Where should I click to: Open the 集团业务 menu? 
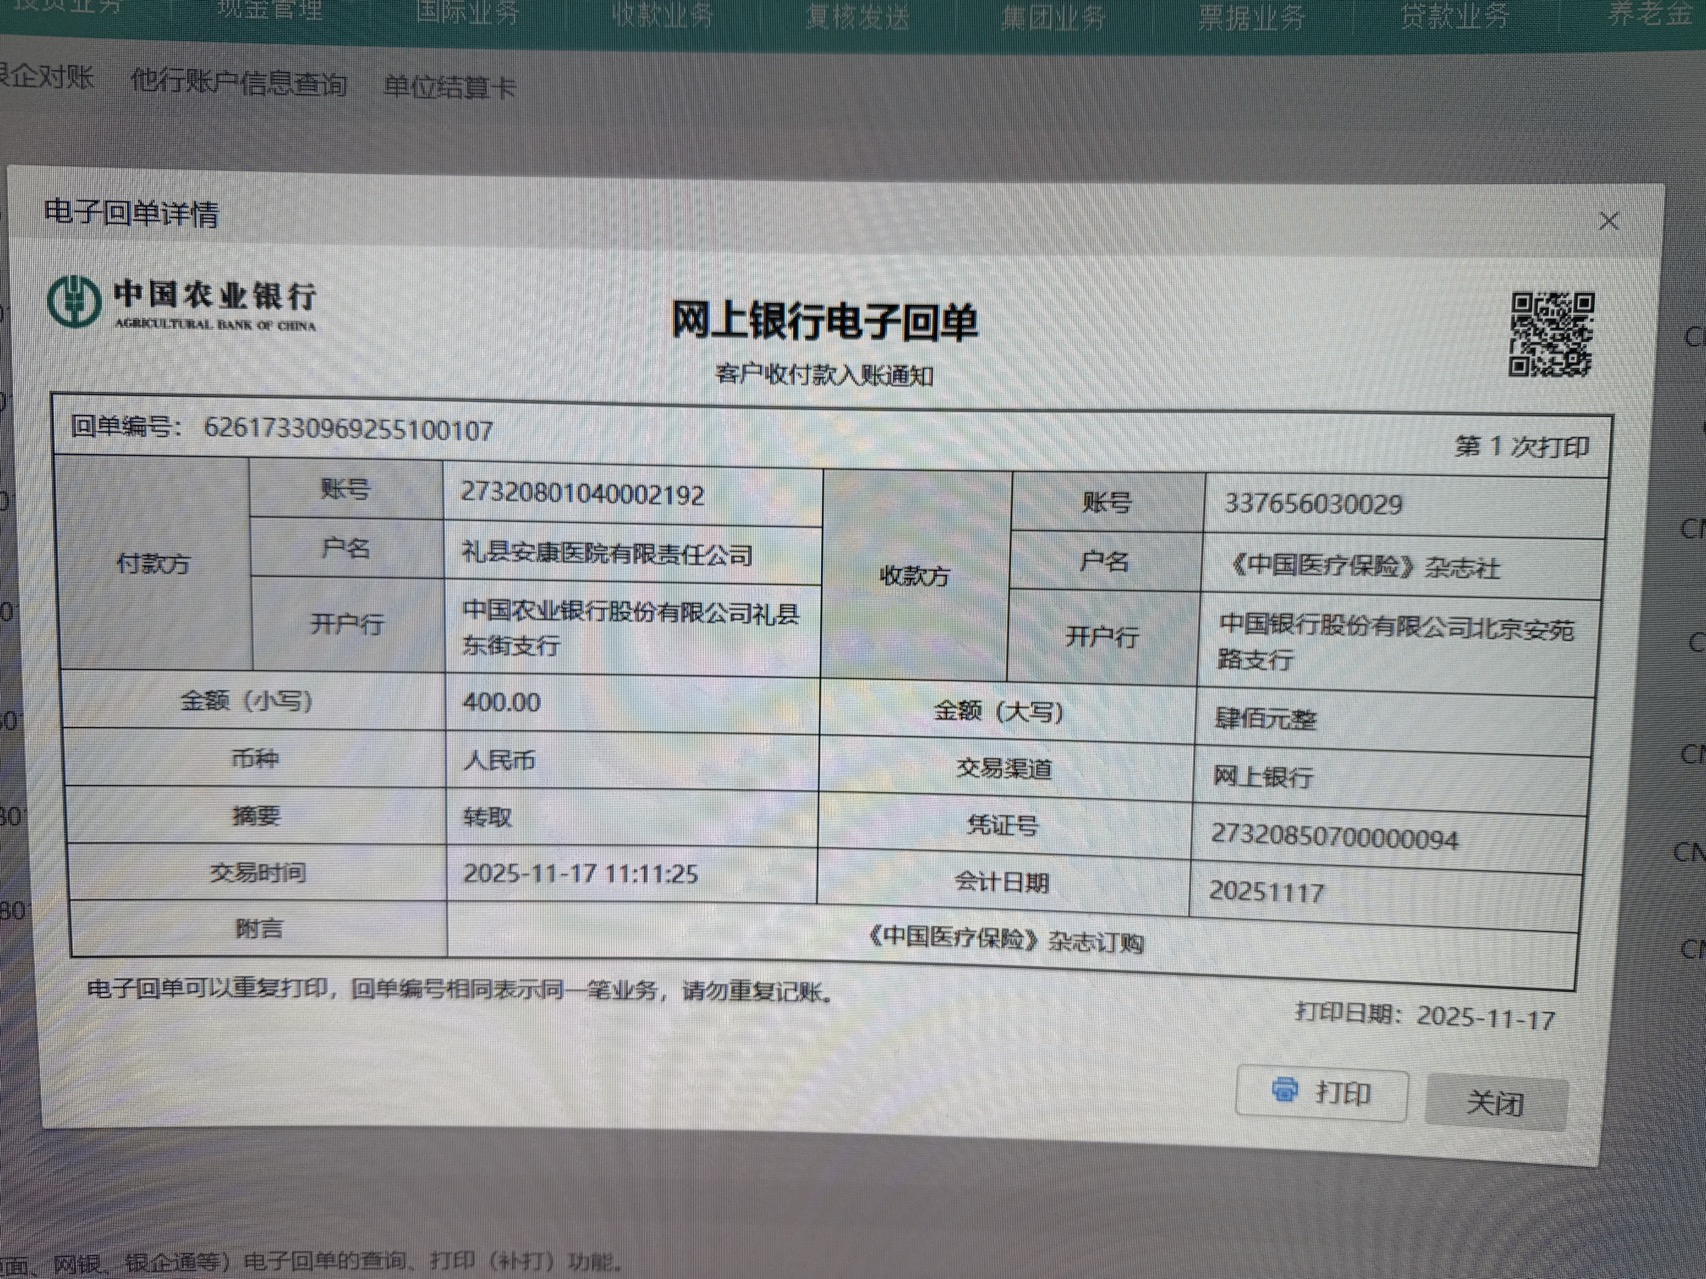point(1053,18)
